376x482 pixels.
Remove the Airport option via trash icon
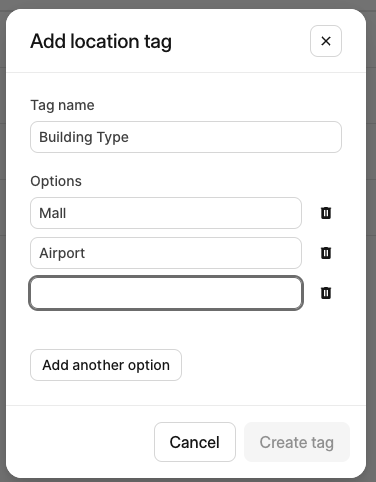point(326,253)
